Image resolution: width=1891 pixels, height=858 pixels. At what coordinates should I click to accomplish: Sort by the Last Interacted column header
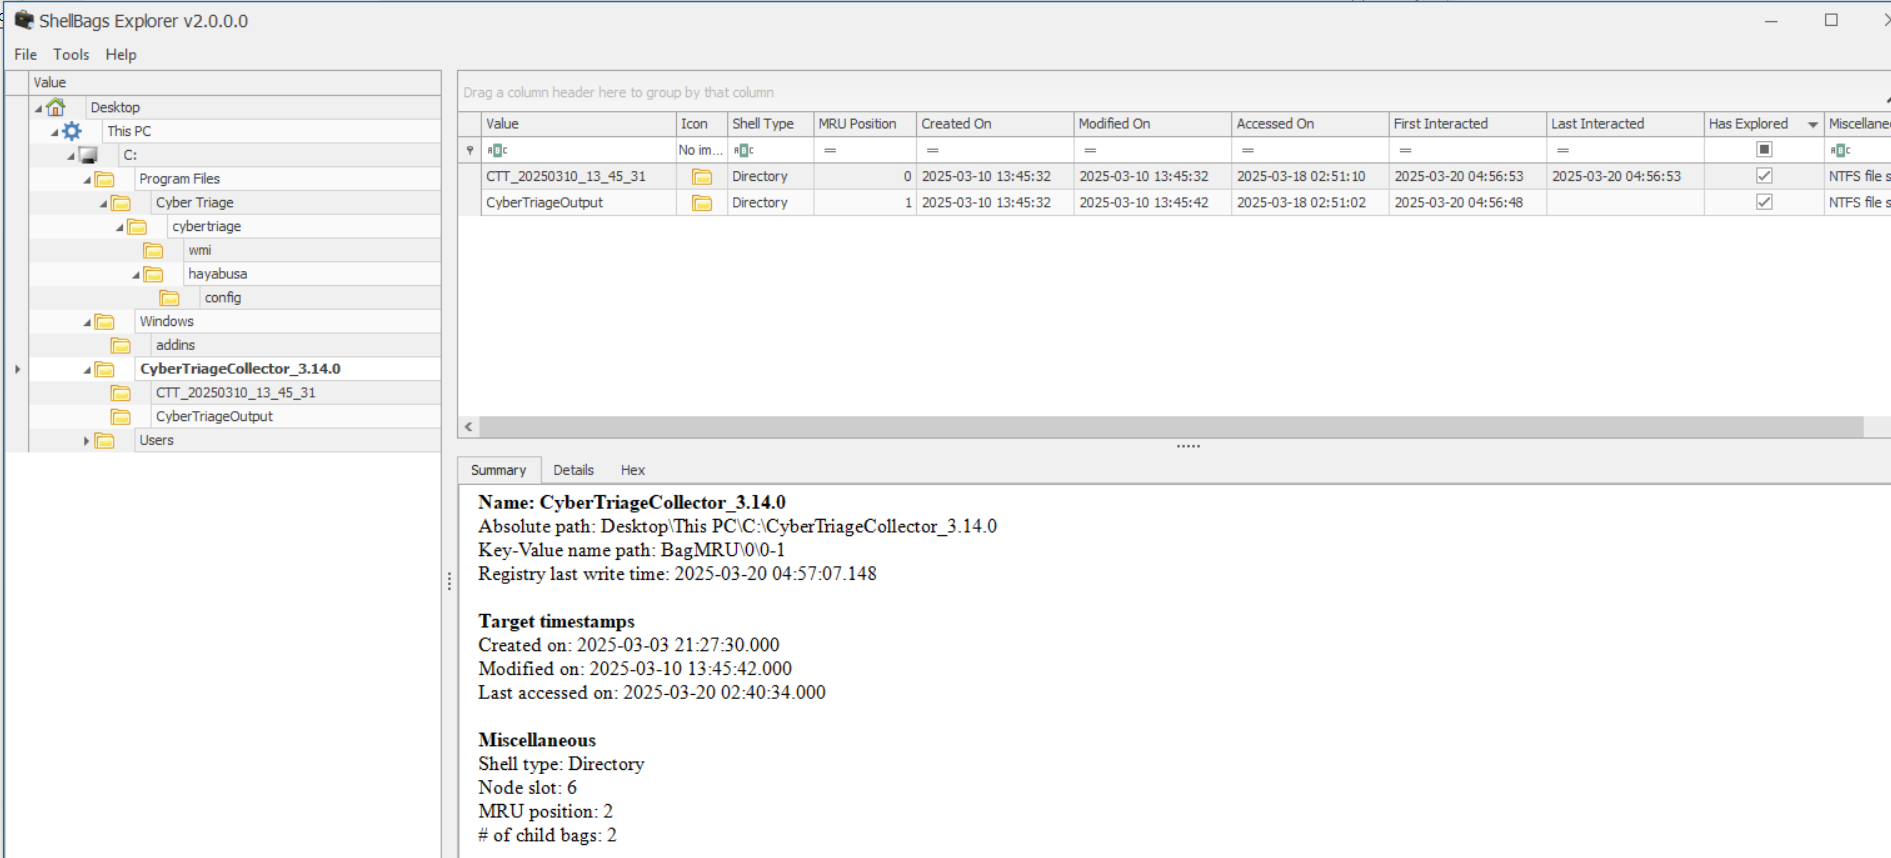(1625, 124)
